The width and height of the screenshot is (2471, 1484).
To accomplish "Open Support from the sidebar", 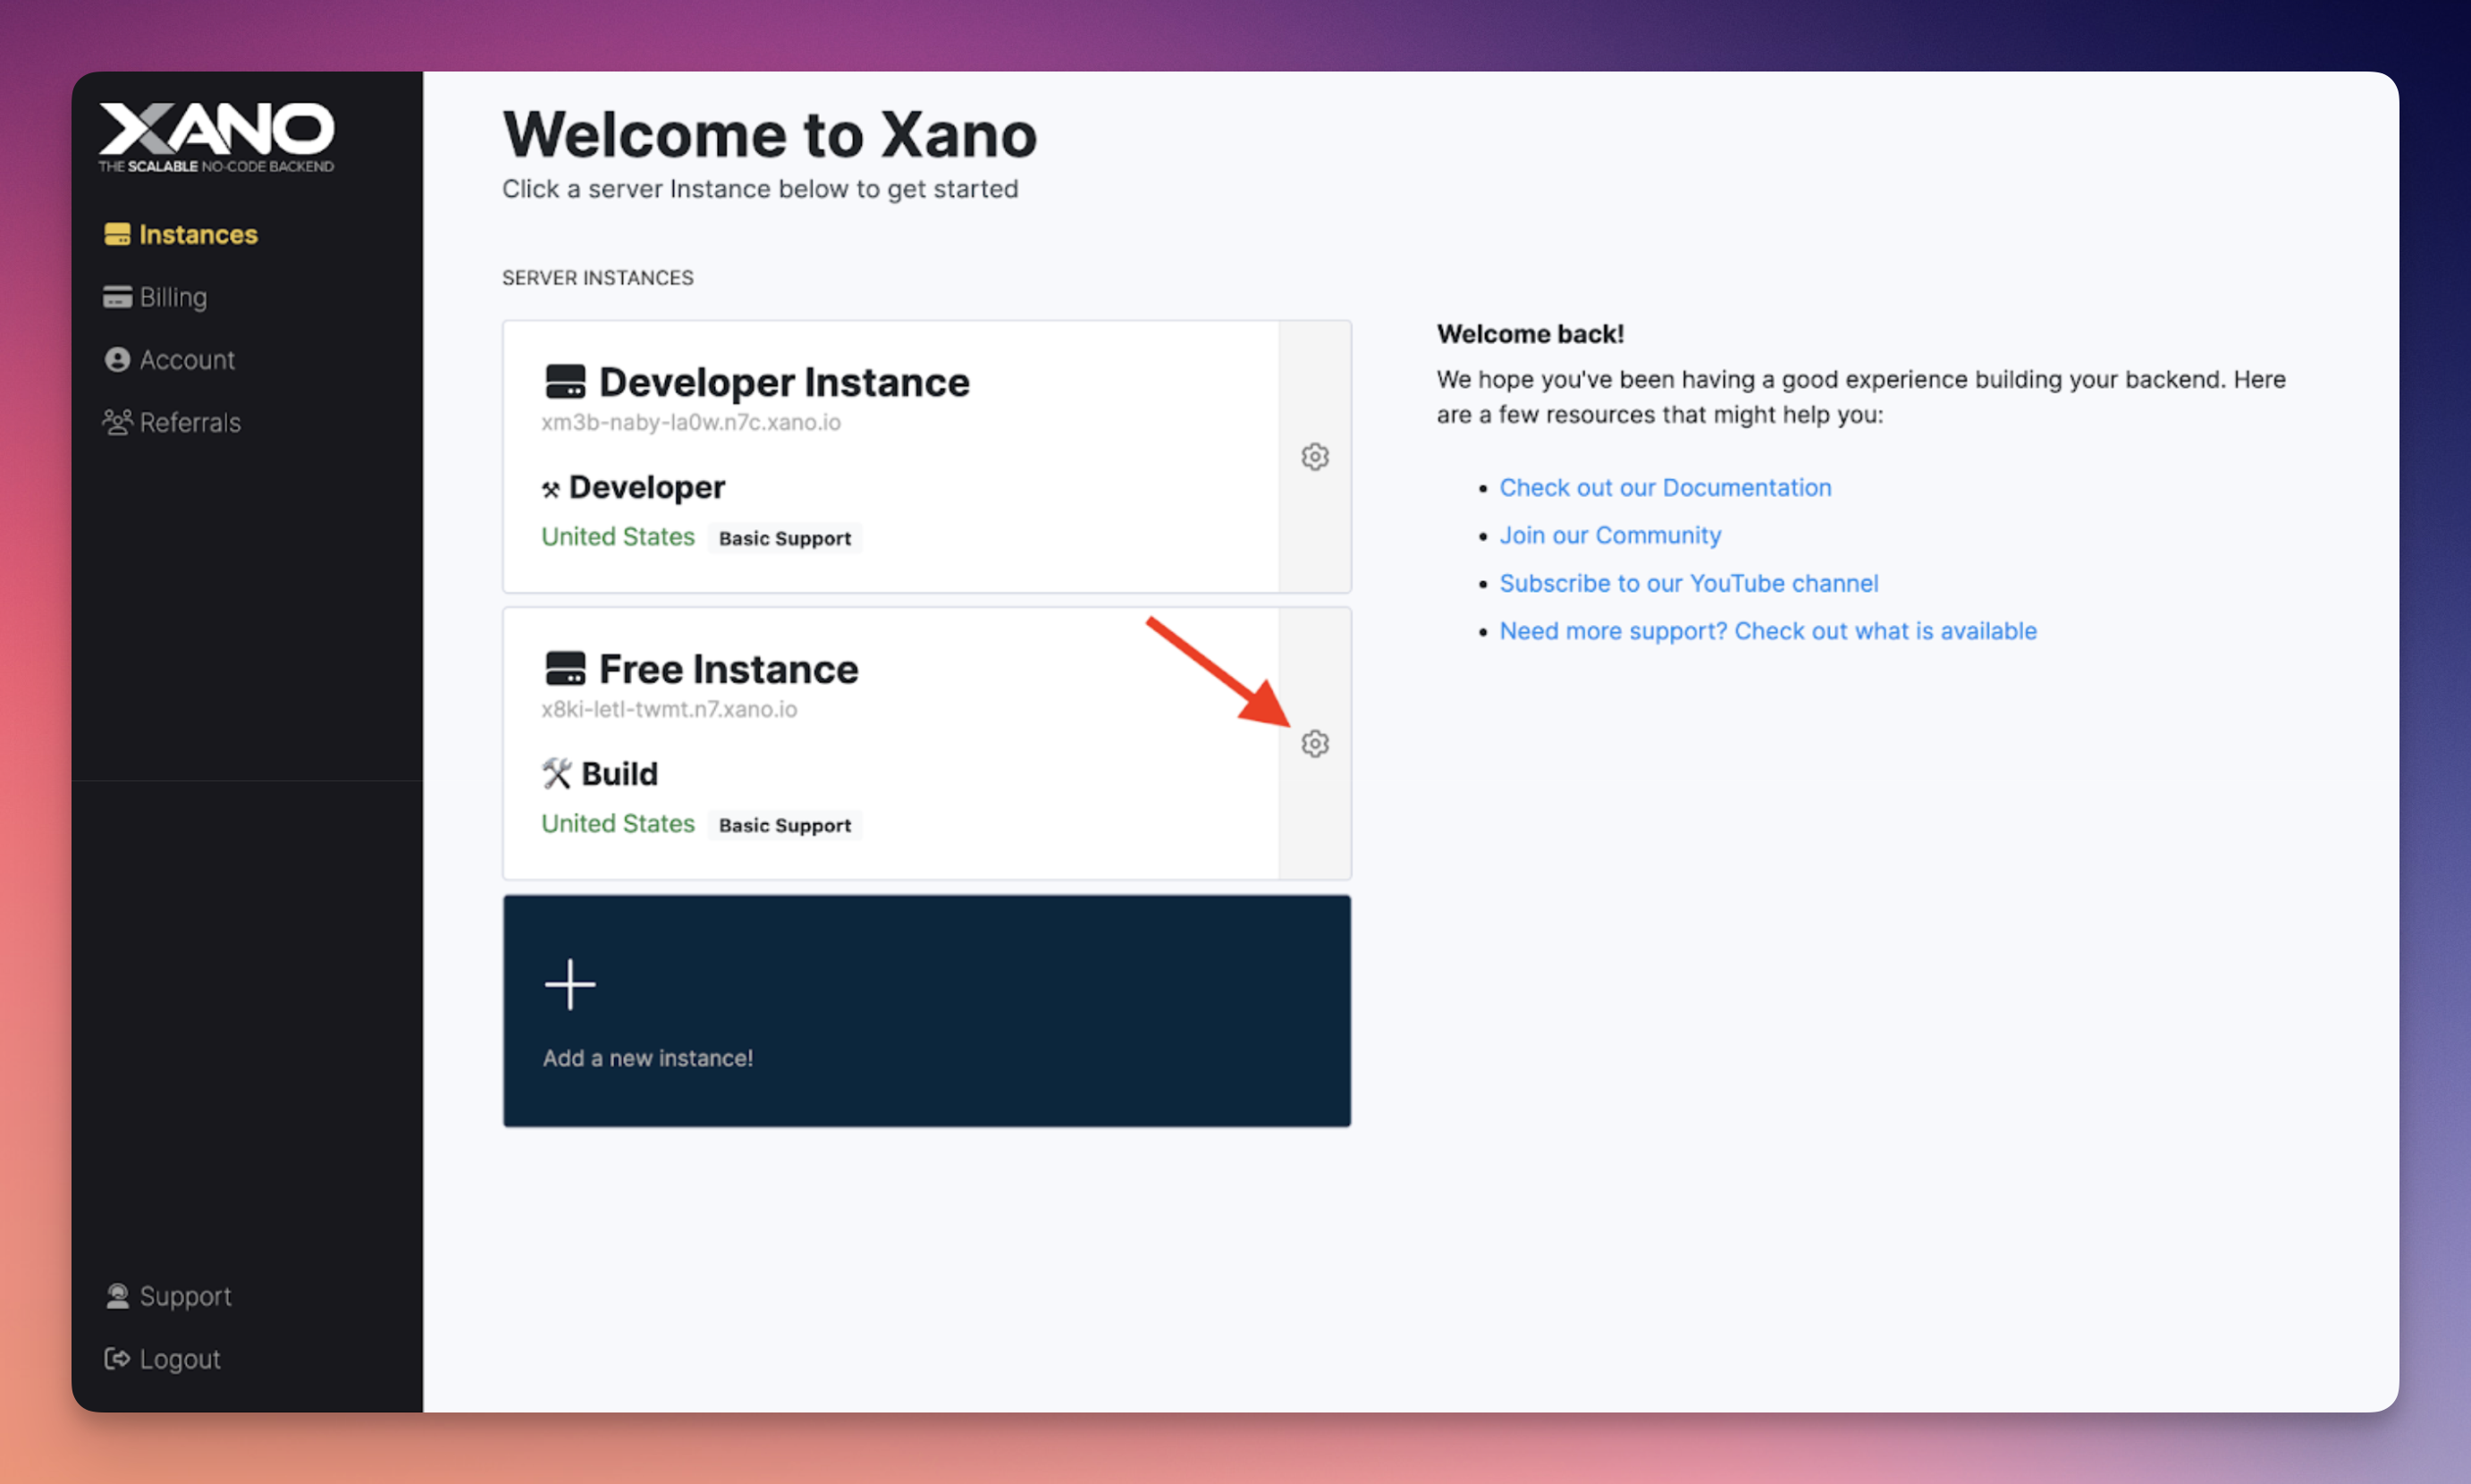I will pyautogui.click(x=169, y=1296).
